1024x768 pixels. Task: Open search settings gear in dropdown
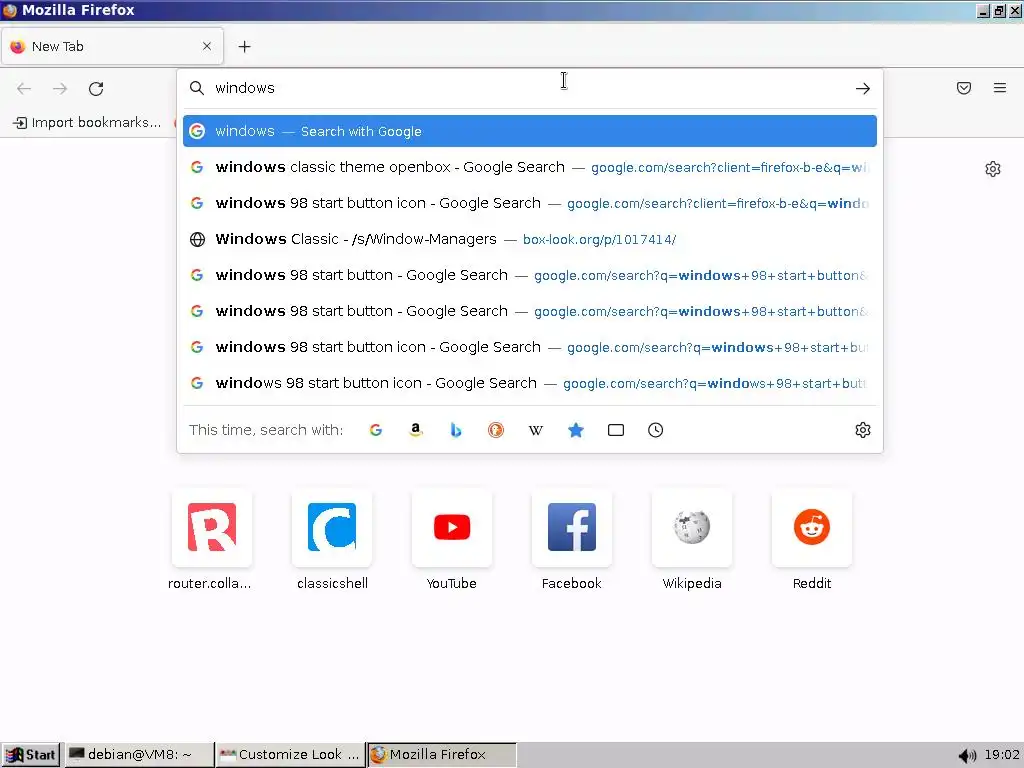pyautogui.click(x=863, y=430)
